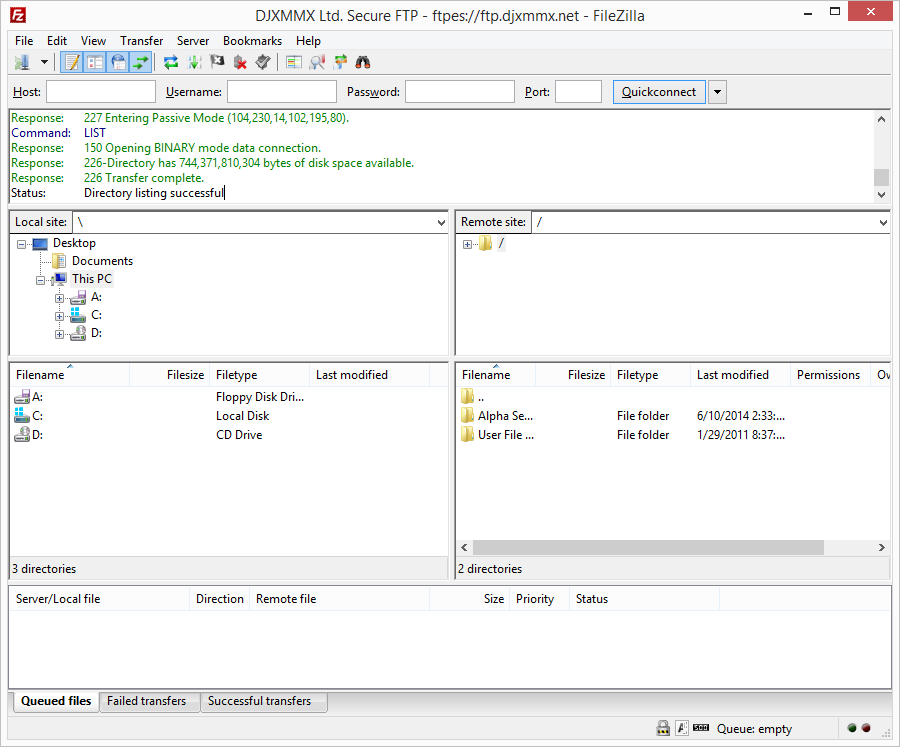
Task: Open the Bookmarks menu
Action: tap(252, 41)
